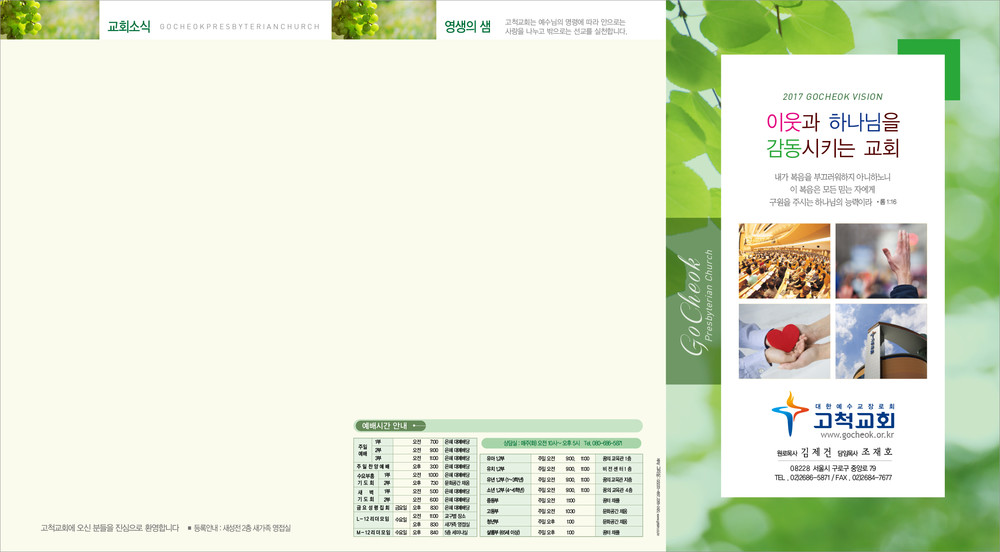This screenshot has width=1000, height=552.
Task: Open the www.gocheok.or.kr website link
Action: (x=856, y=435)
